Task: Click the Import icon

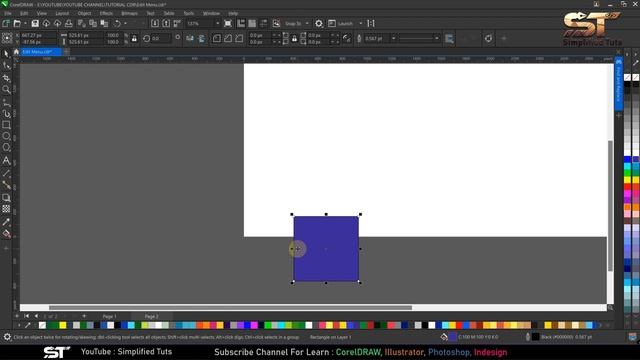Action: tap(155, 23)
